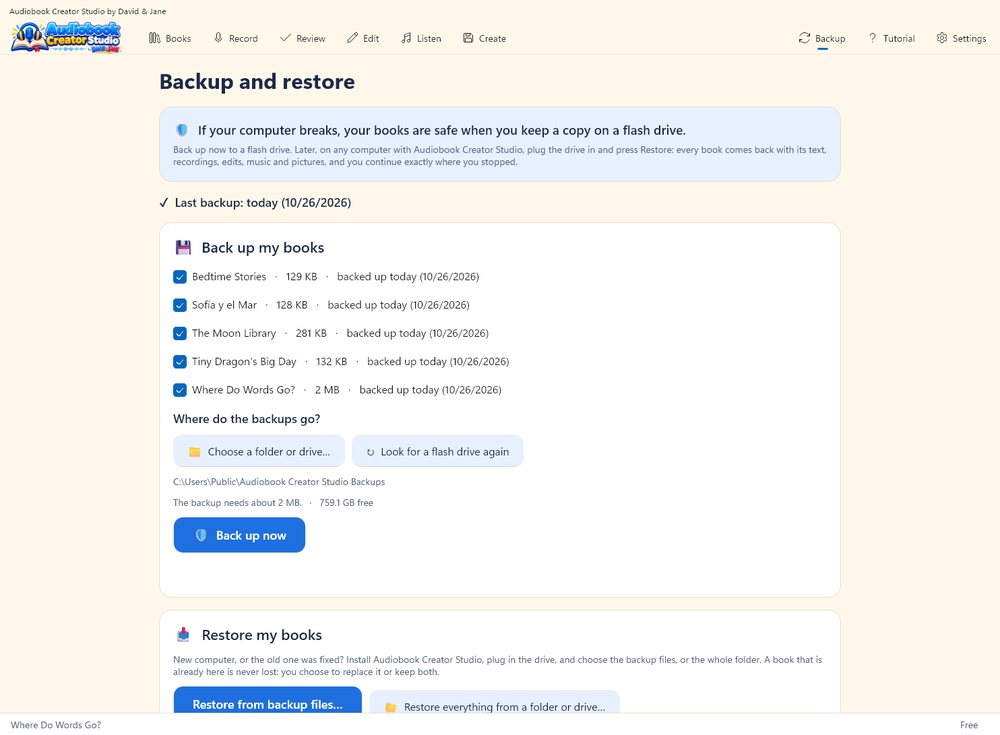1000x735 pixels.
Task: Click 'Where Do Words Go?' in the status bar
Action: (55, 725)
